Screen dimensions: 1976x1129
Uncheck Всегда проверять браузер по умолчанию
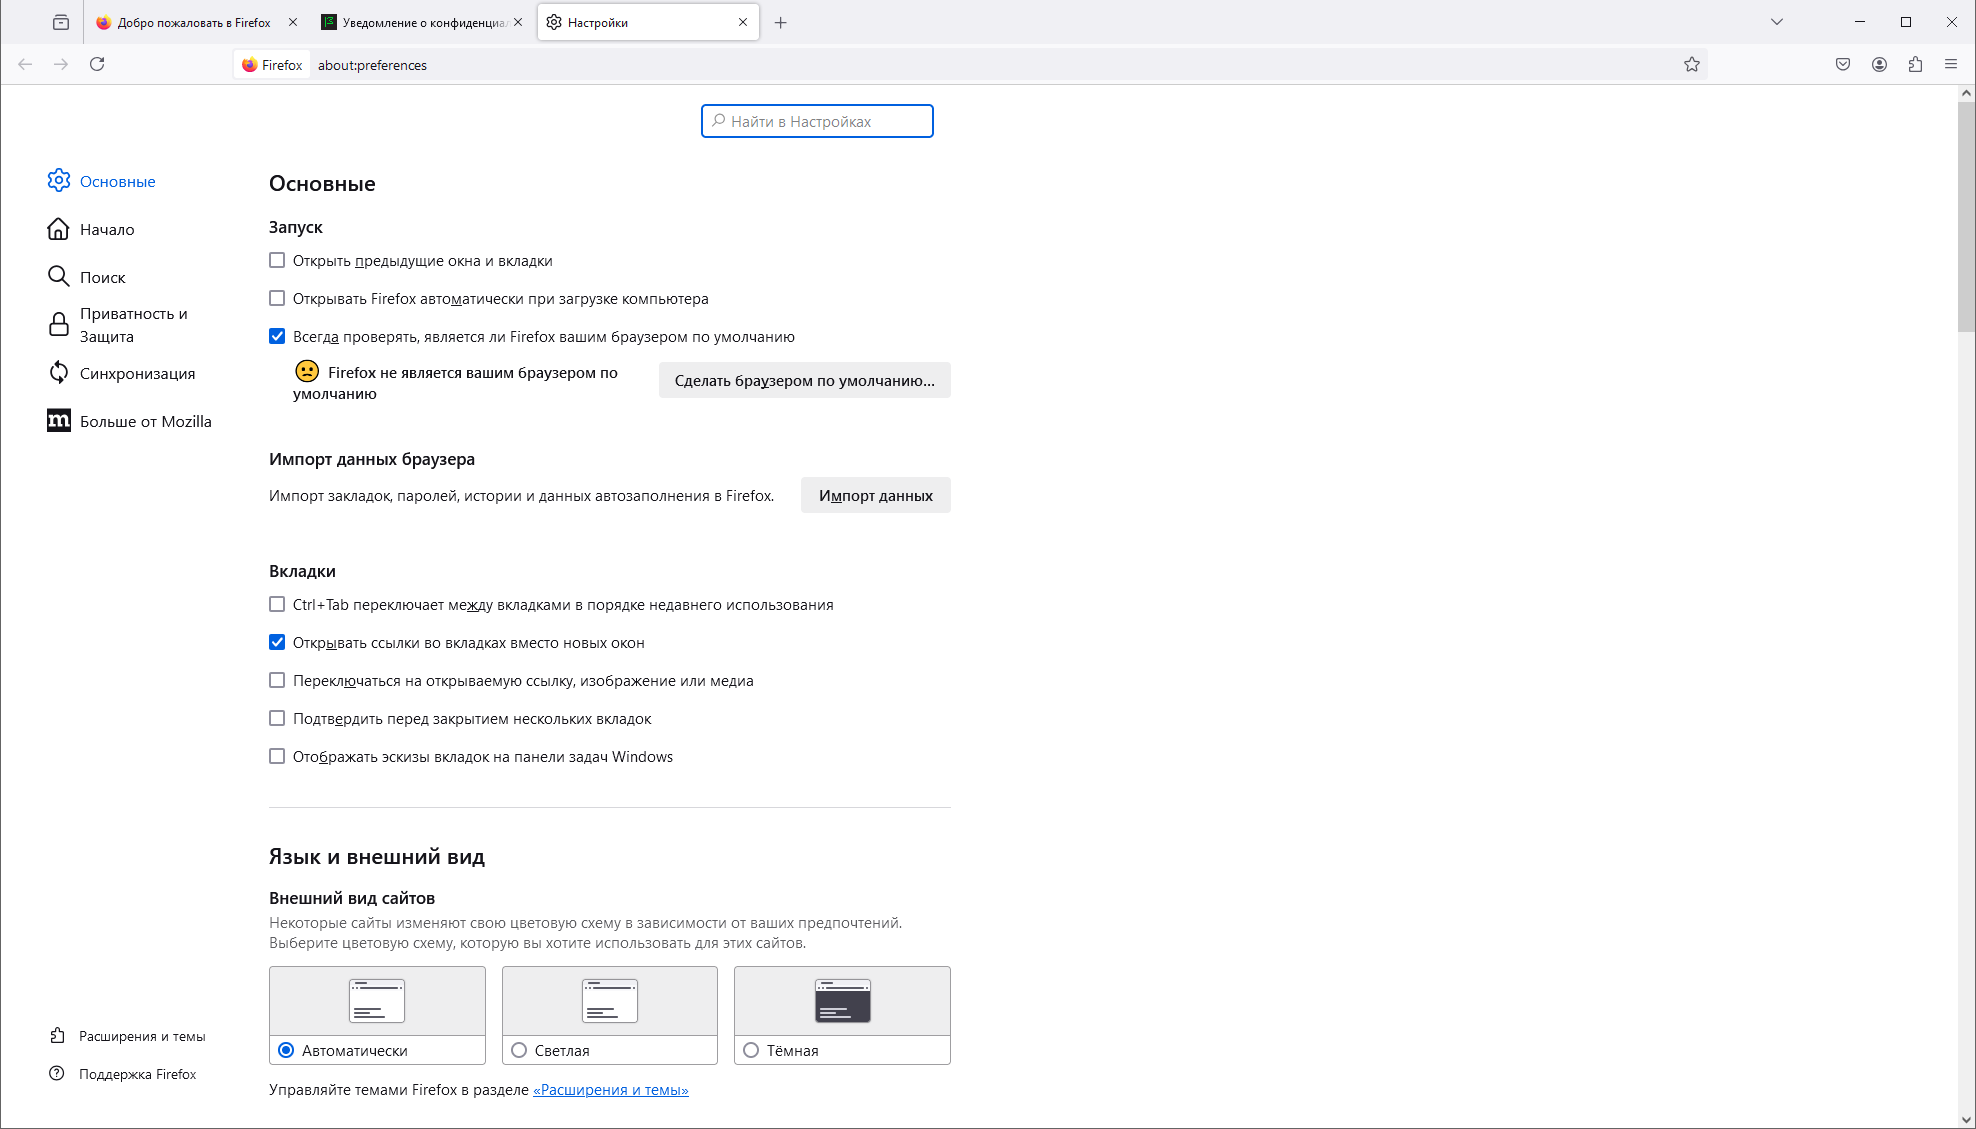(277, 336)
